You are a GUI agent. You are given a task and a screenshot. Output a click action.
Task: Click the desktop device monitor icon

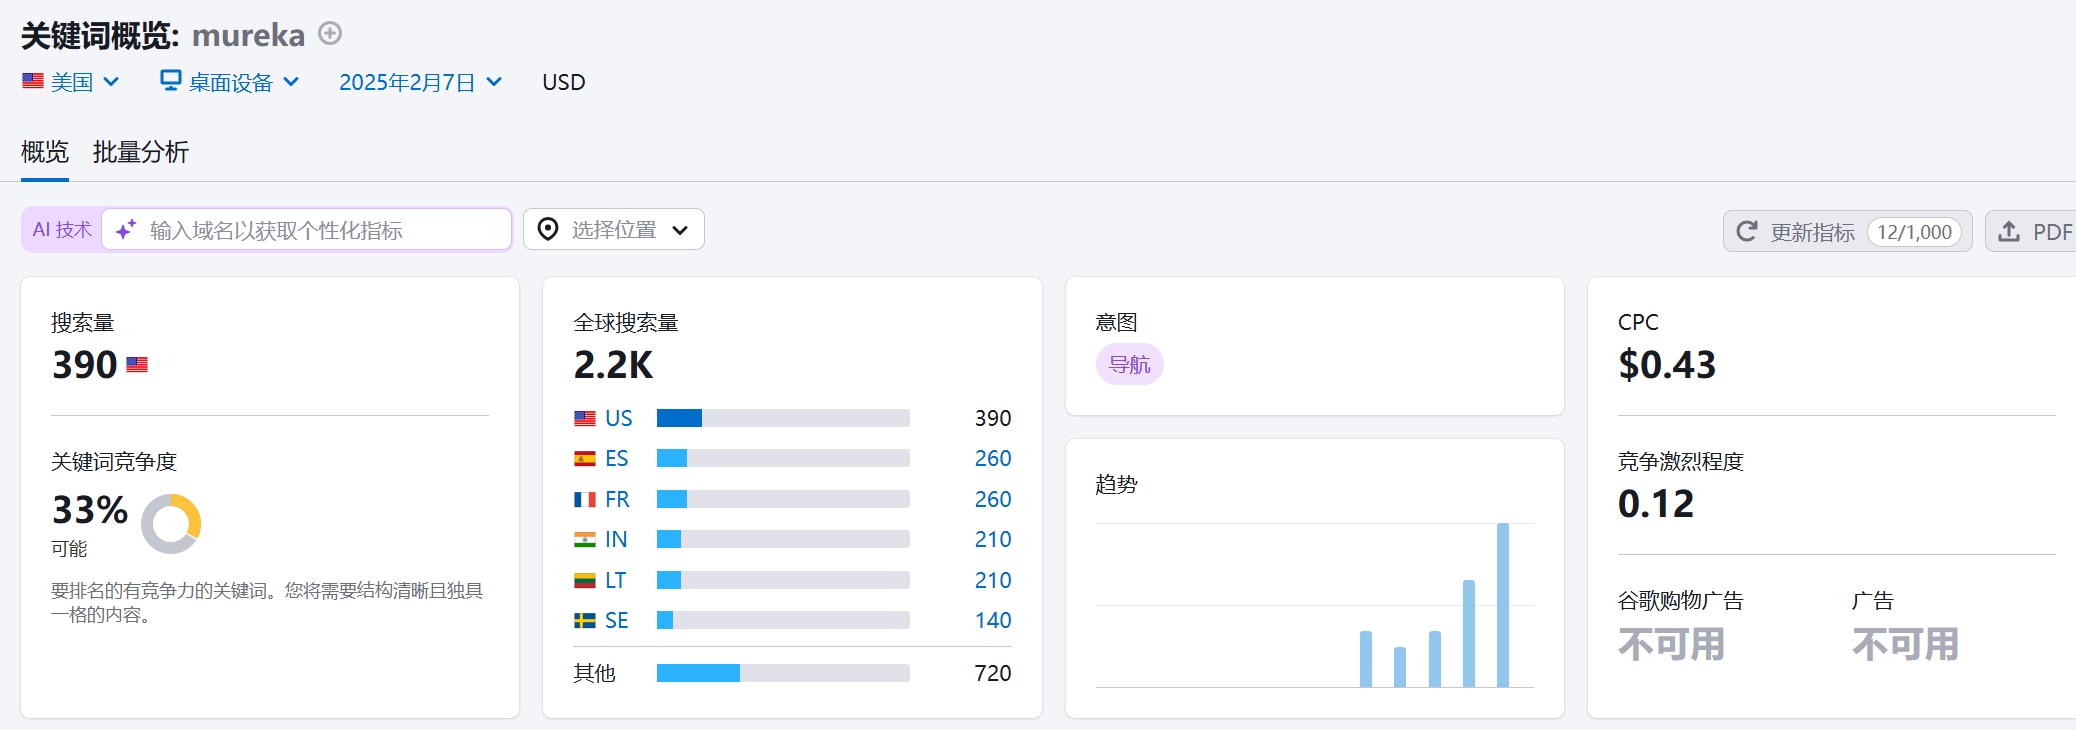tap(171, 80)
